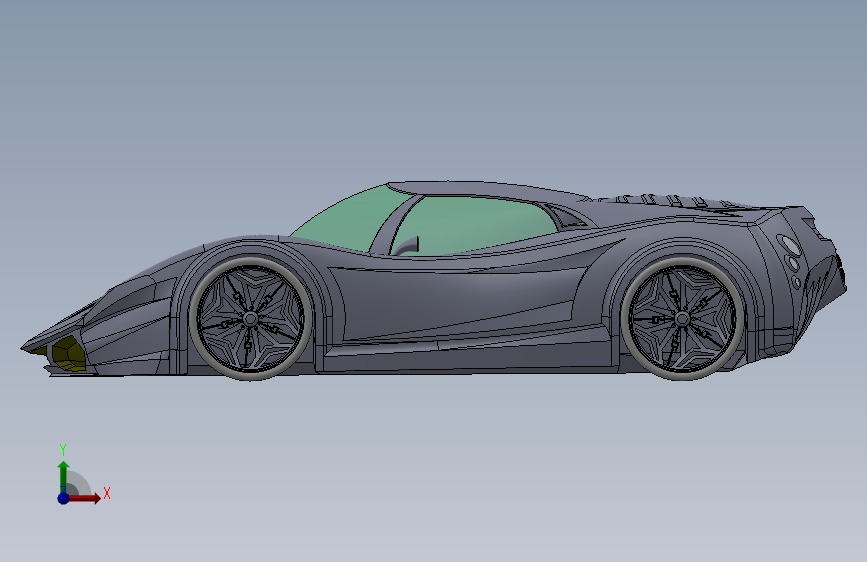The height and width of the screenshot is (562, 867).
Task: Click the green Y axis arrow
Action: (x=64, y=477)
